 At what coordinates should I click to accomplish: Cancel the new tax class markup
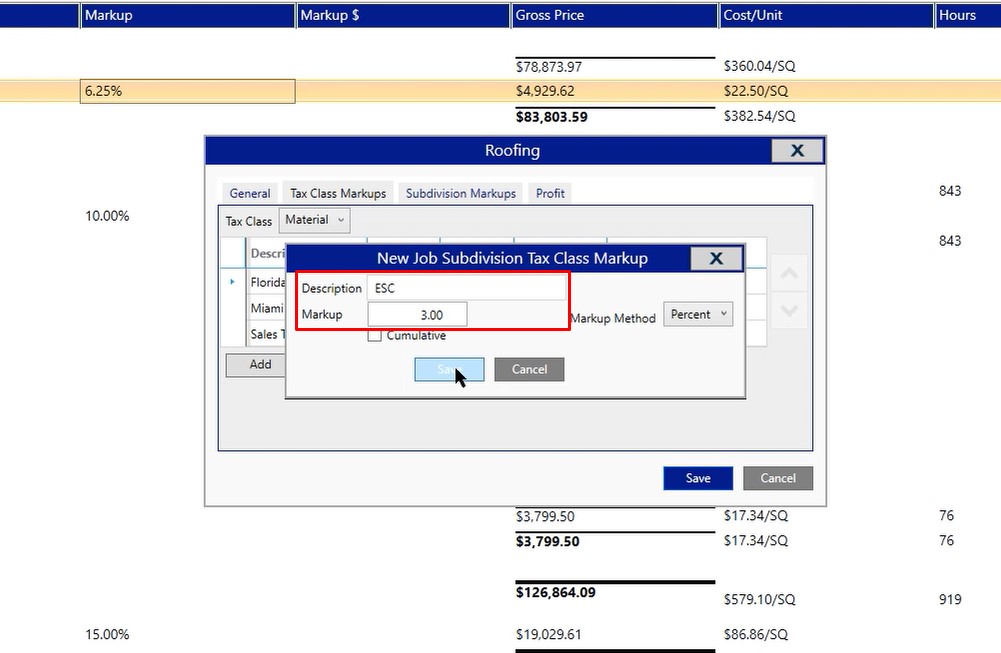tap(529, 369)
